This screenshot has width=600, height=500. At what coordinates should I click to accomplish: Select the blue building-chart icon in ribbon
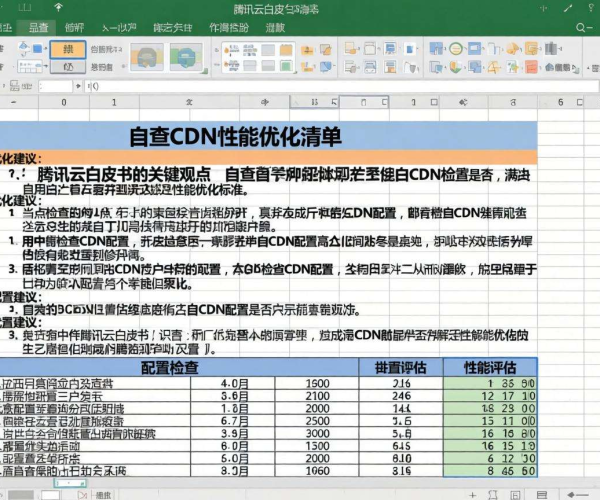(436, 49)
